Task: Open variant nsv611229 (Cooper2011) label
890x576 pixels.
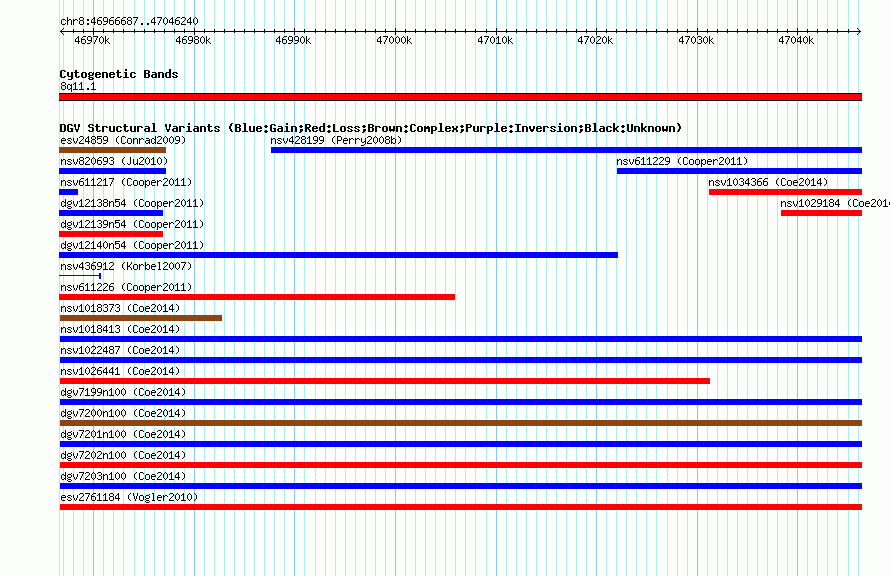Action: pyautogui.click(x=682, y=161)
